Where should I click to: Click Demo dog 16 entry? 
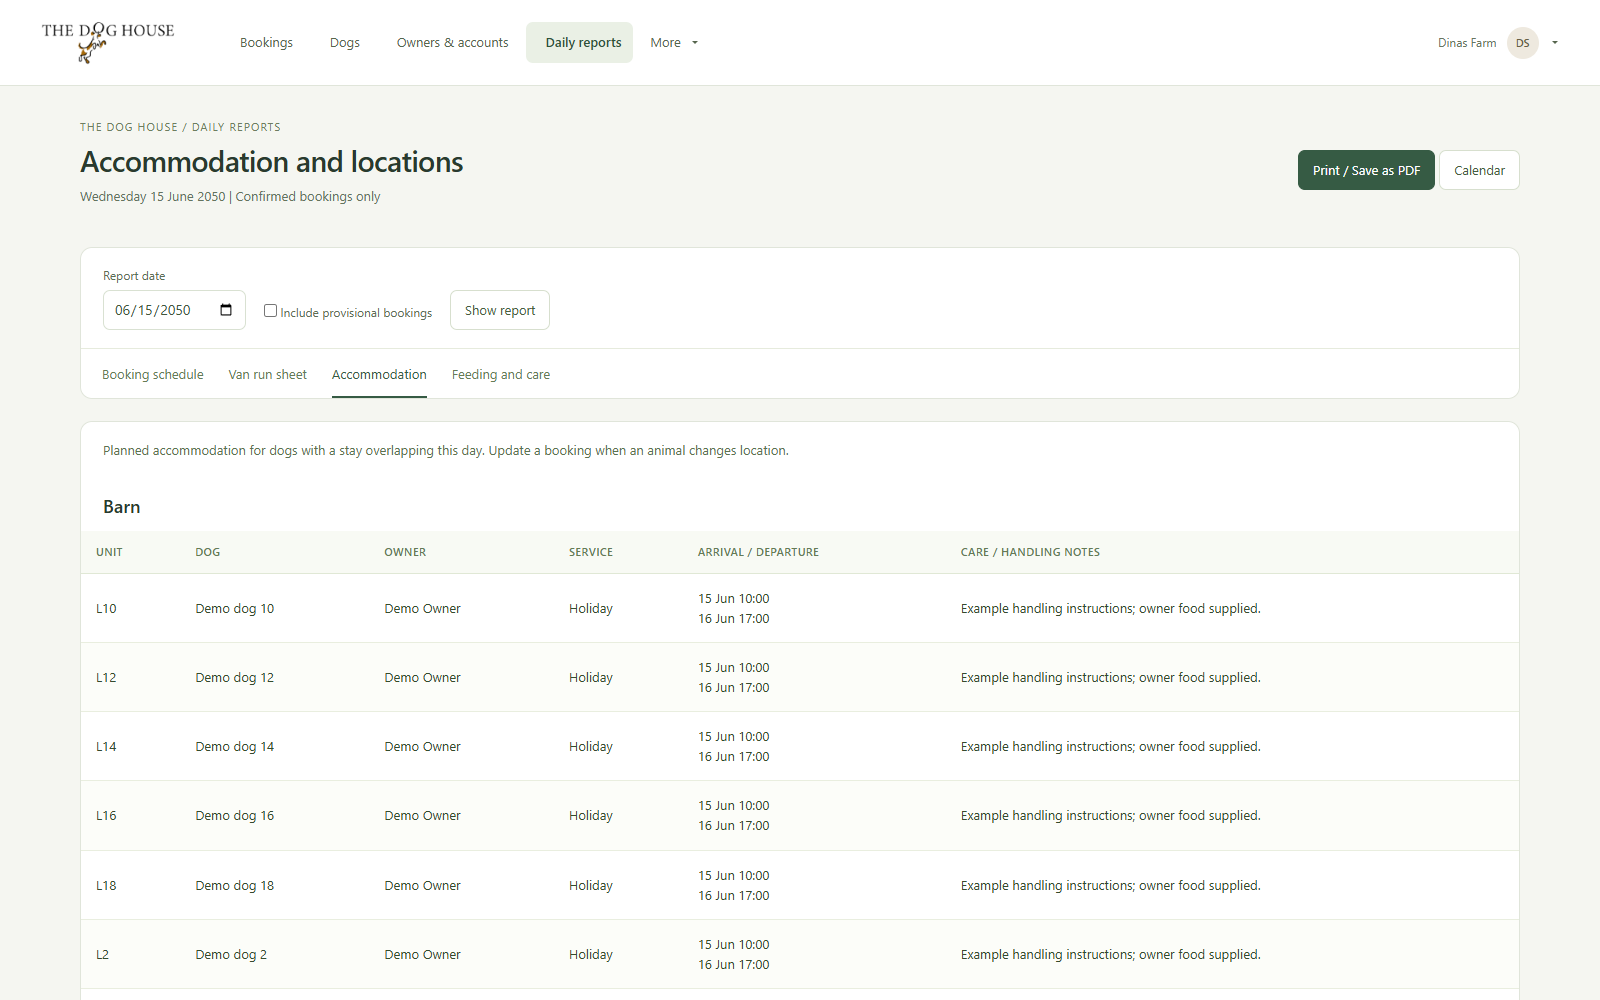(x=235, y=815)
